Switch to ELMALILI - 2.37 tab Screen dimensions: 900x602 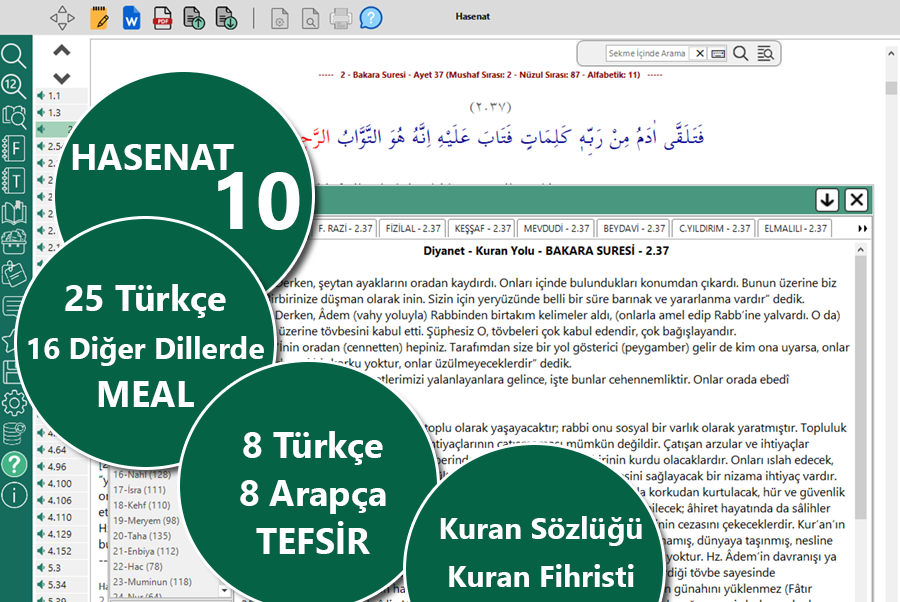(795, 228)
